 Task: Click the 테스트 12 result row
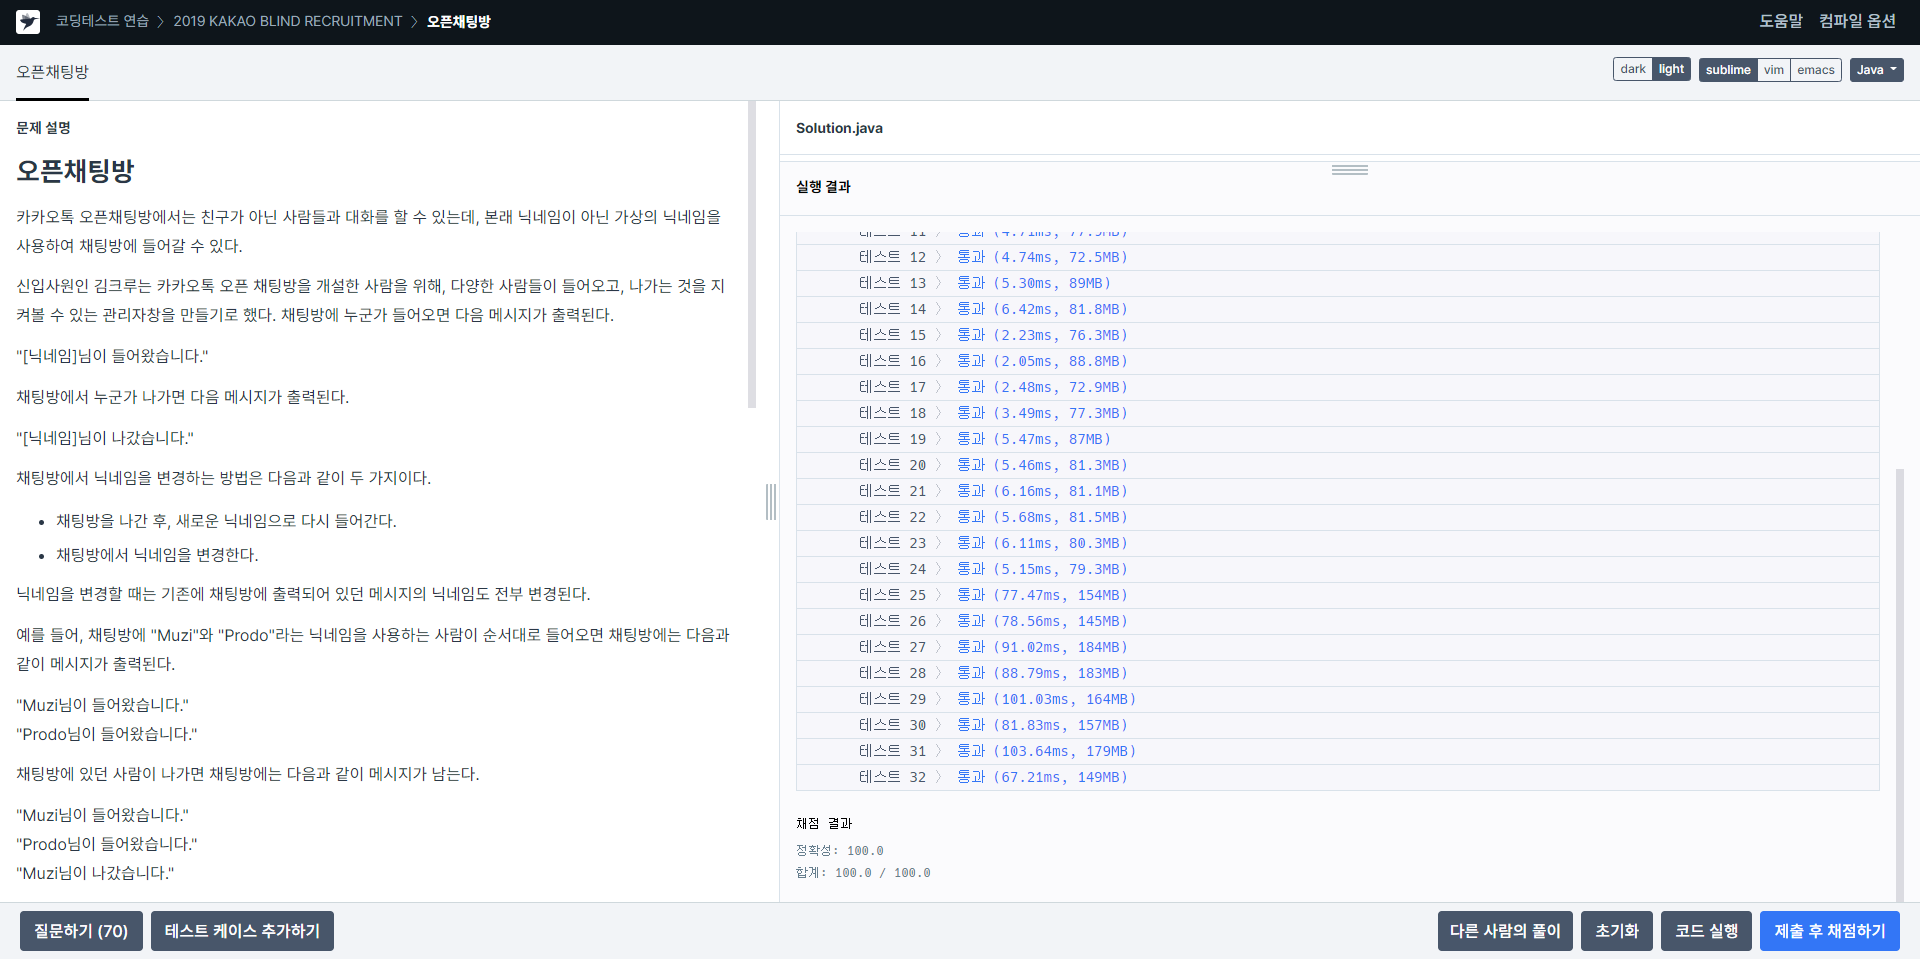coord(1338,257)
